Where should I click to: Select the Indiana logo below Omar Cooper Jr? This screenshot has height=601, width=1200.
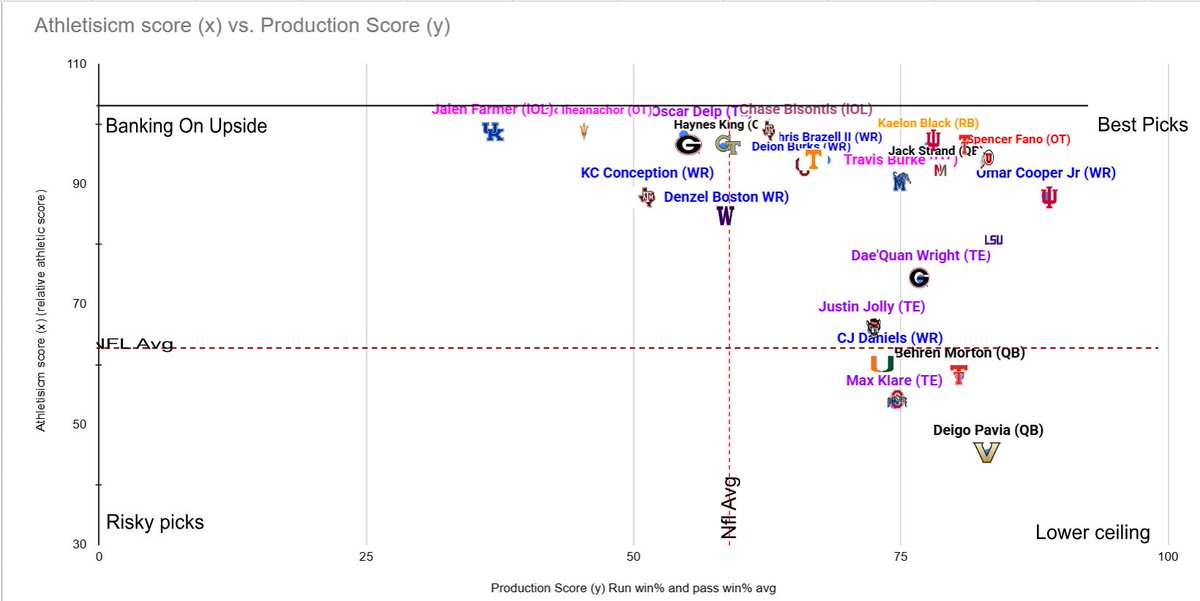click(1048, 197)
